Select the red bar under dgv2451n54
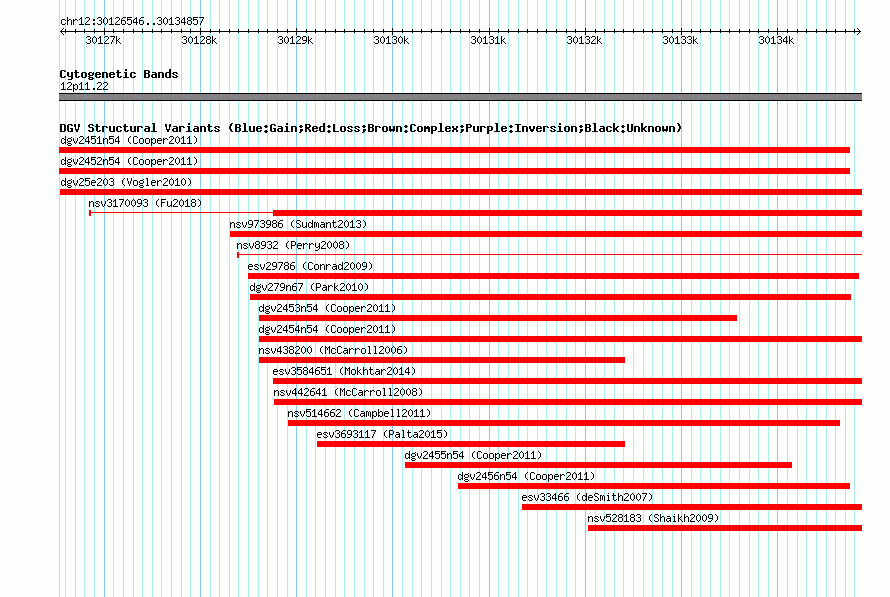The height and width of the screenshot is (597, 890). pos(455,150)
